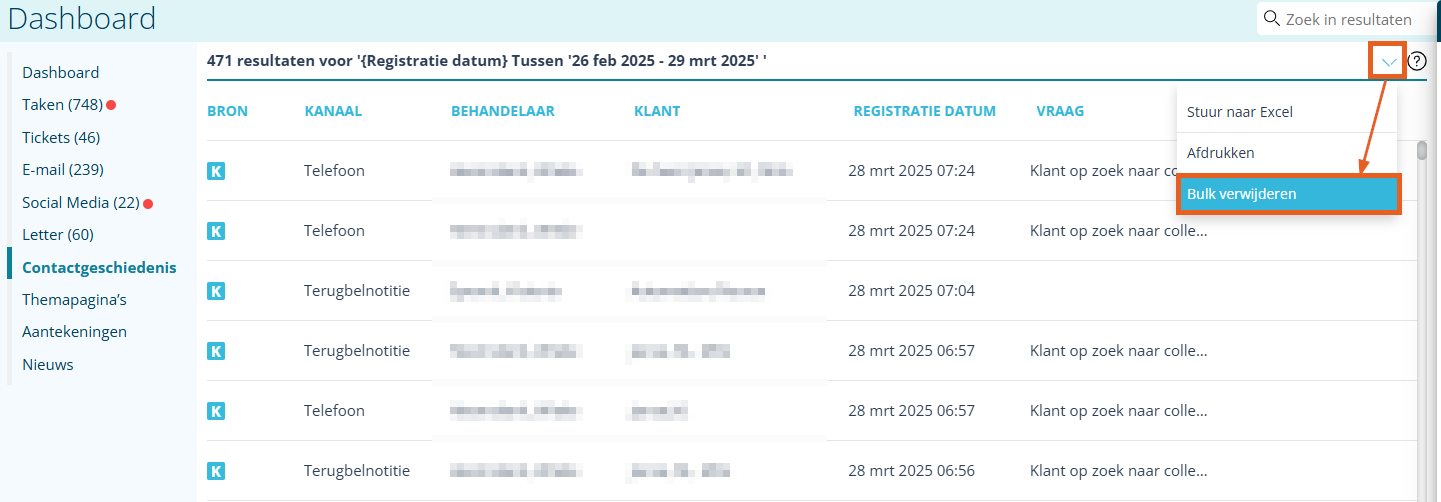Screen dimensions: 1441x502
Task: Click the red dot beside Social Media
Action: coord(148,203)
